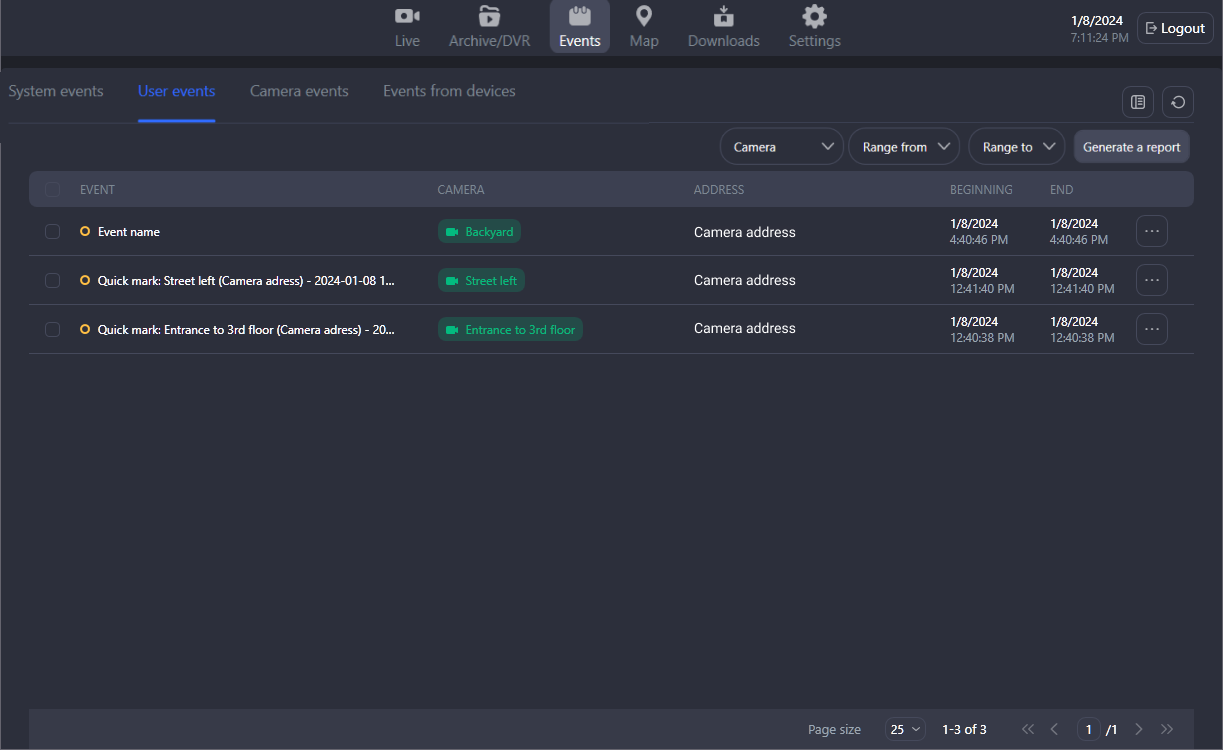Image resolution: width=1223 pixels, height=750 pixels.
Task: Open the Page size dropdown
Action: pos(905,729)
